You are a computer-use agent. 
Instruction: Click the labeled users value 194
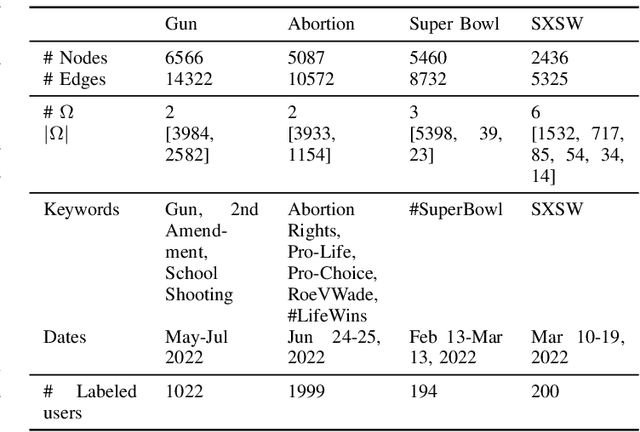tap(424, 391)
